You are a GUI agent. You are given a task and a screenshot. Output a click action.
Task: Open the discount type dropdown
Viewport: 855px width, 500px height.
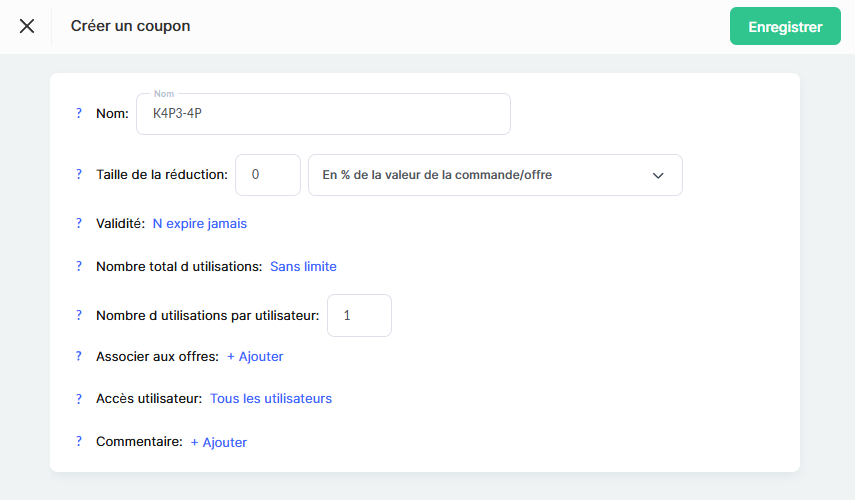494,175
